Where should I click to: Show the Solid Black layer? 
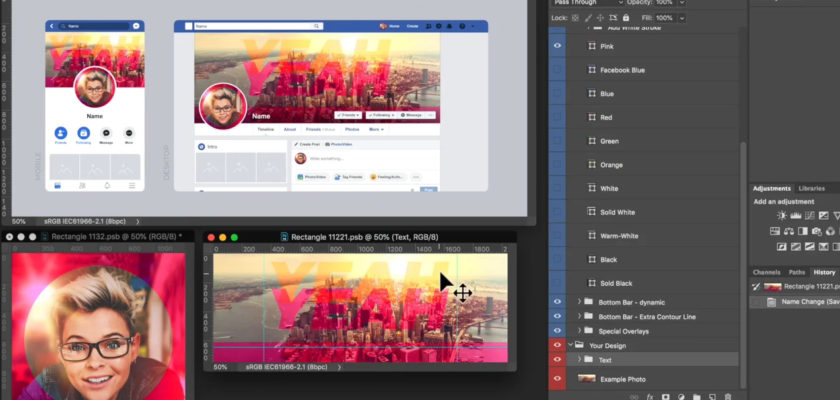(557, 283)
